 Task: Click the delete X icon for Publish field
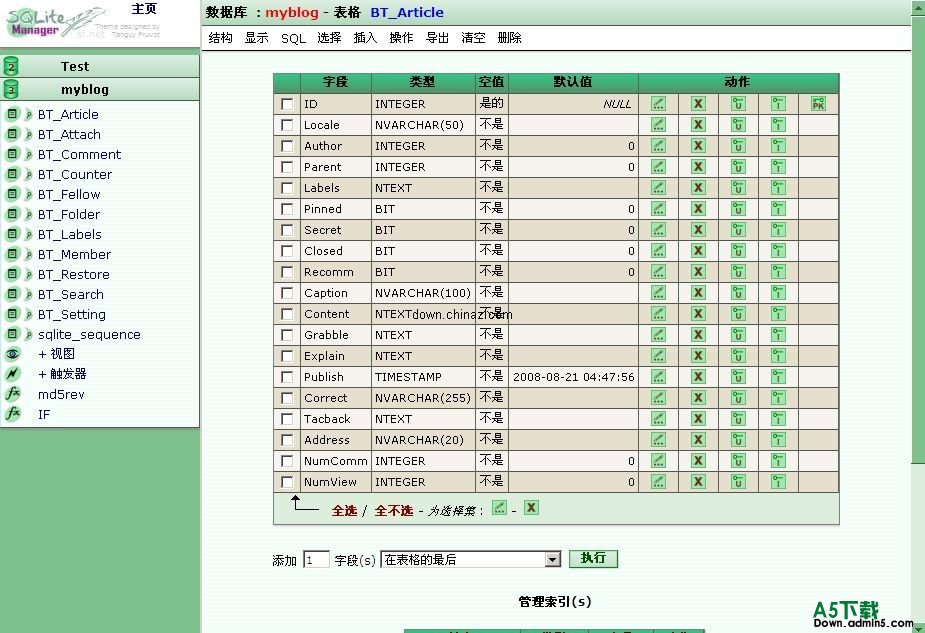(x=698, y=377)
